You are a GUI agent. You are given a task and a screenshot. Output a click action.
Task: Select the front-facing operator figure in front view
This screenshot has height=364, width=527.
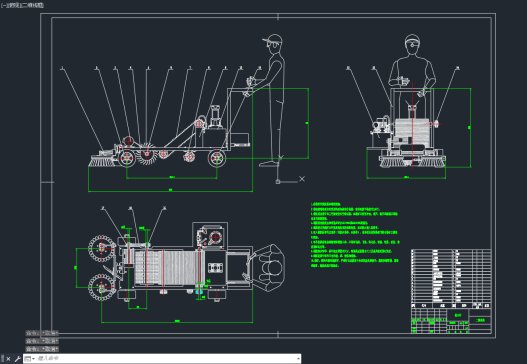click(412, 66)
